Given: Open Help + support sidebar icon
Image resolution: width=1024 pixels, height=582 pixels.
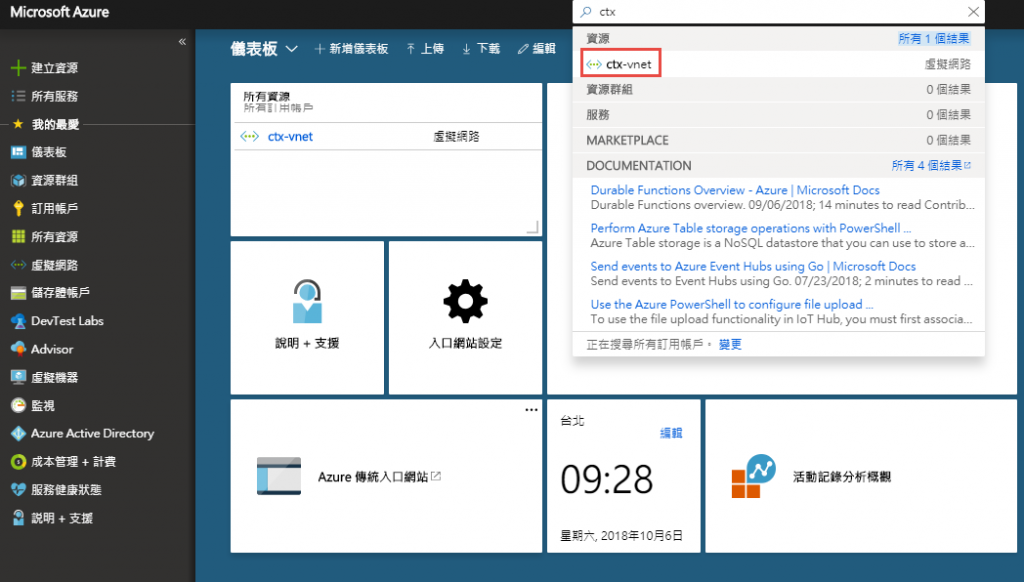Looking at the screenshot, I should point(18,518).
